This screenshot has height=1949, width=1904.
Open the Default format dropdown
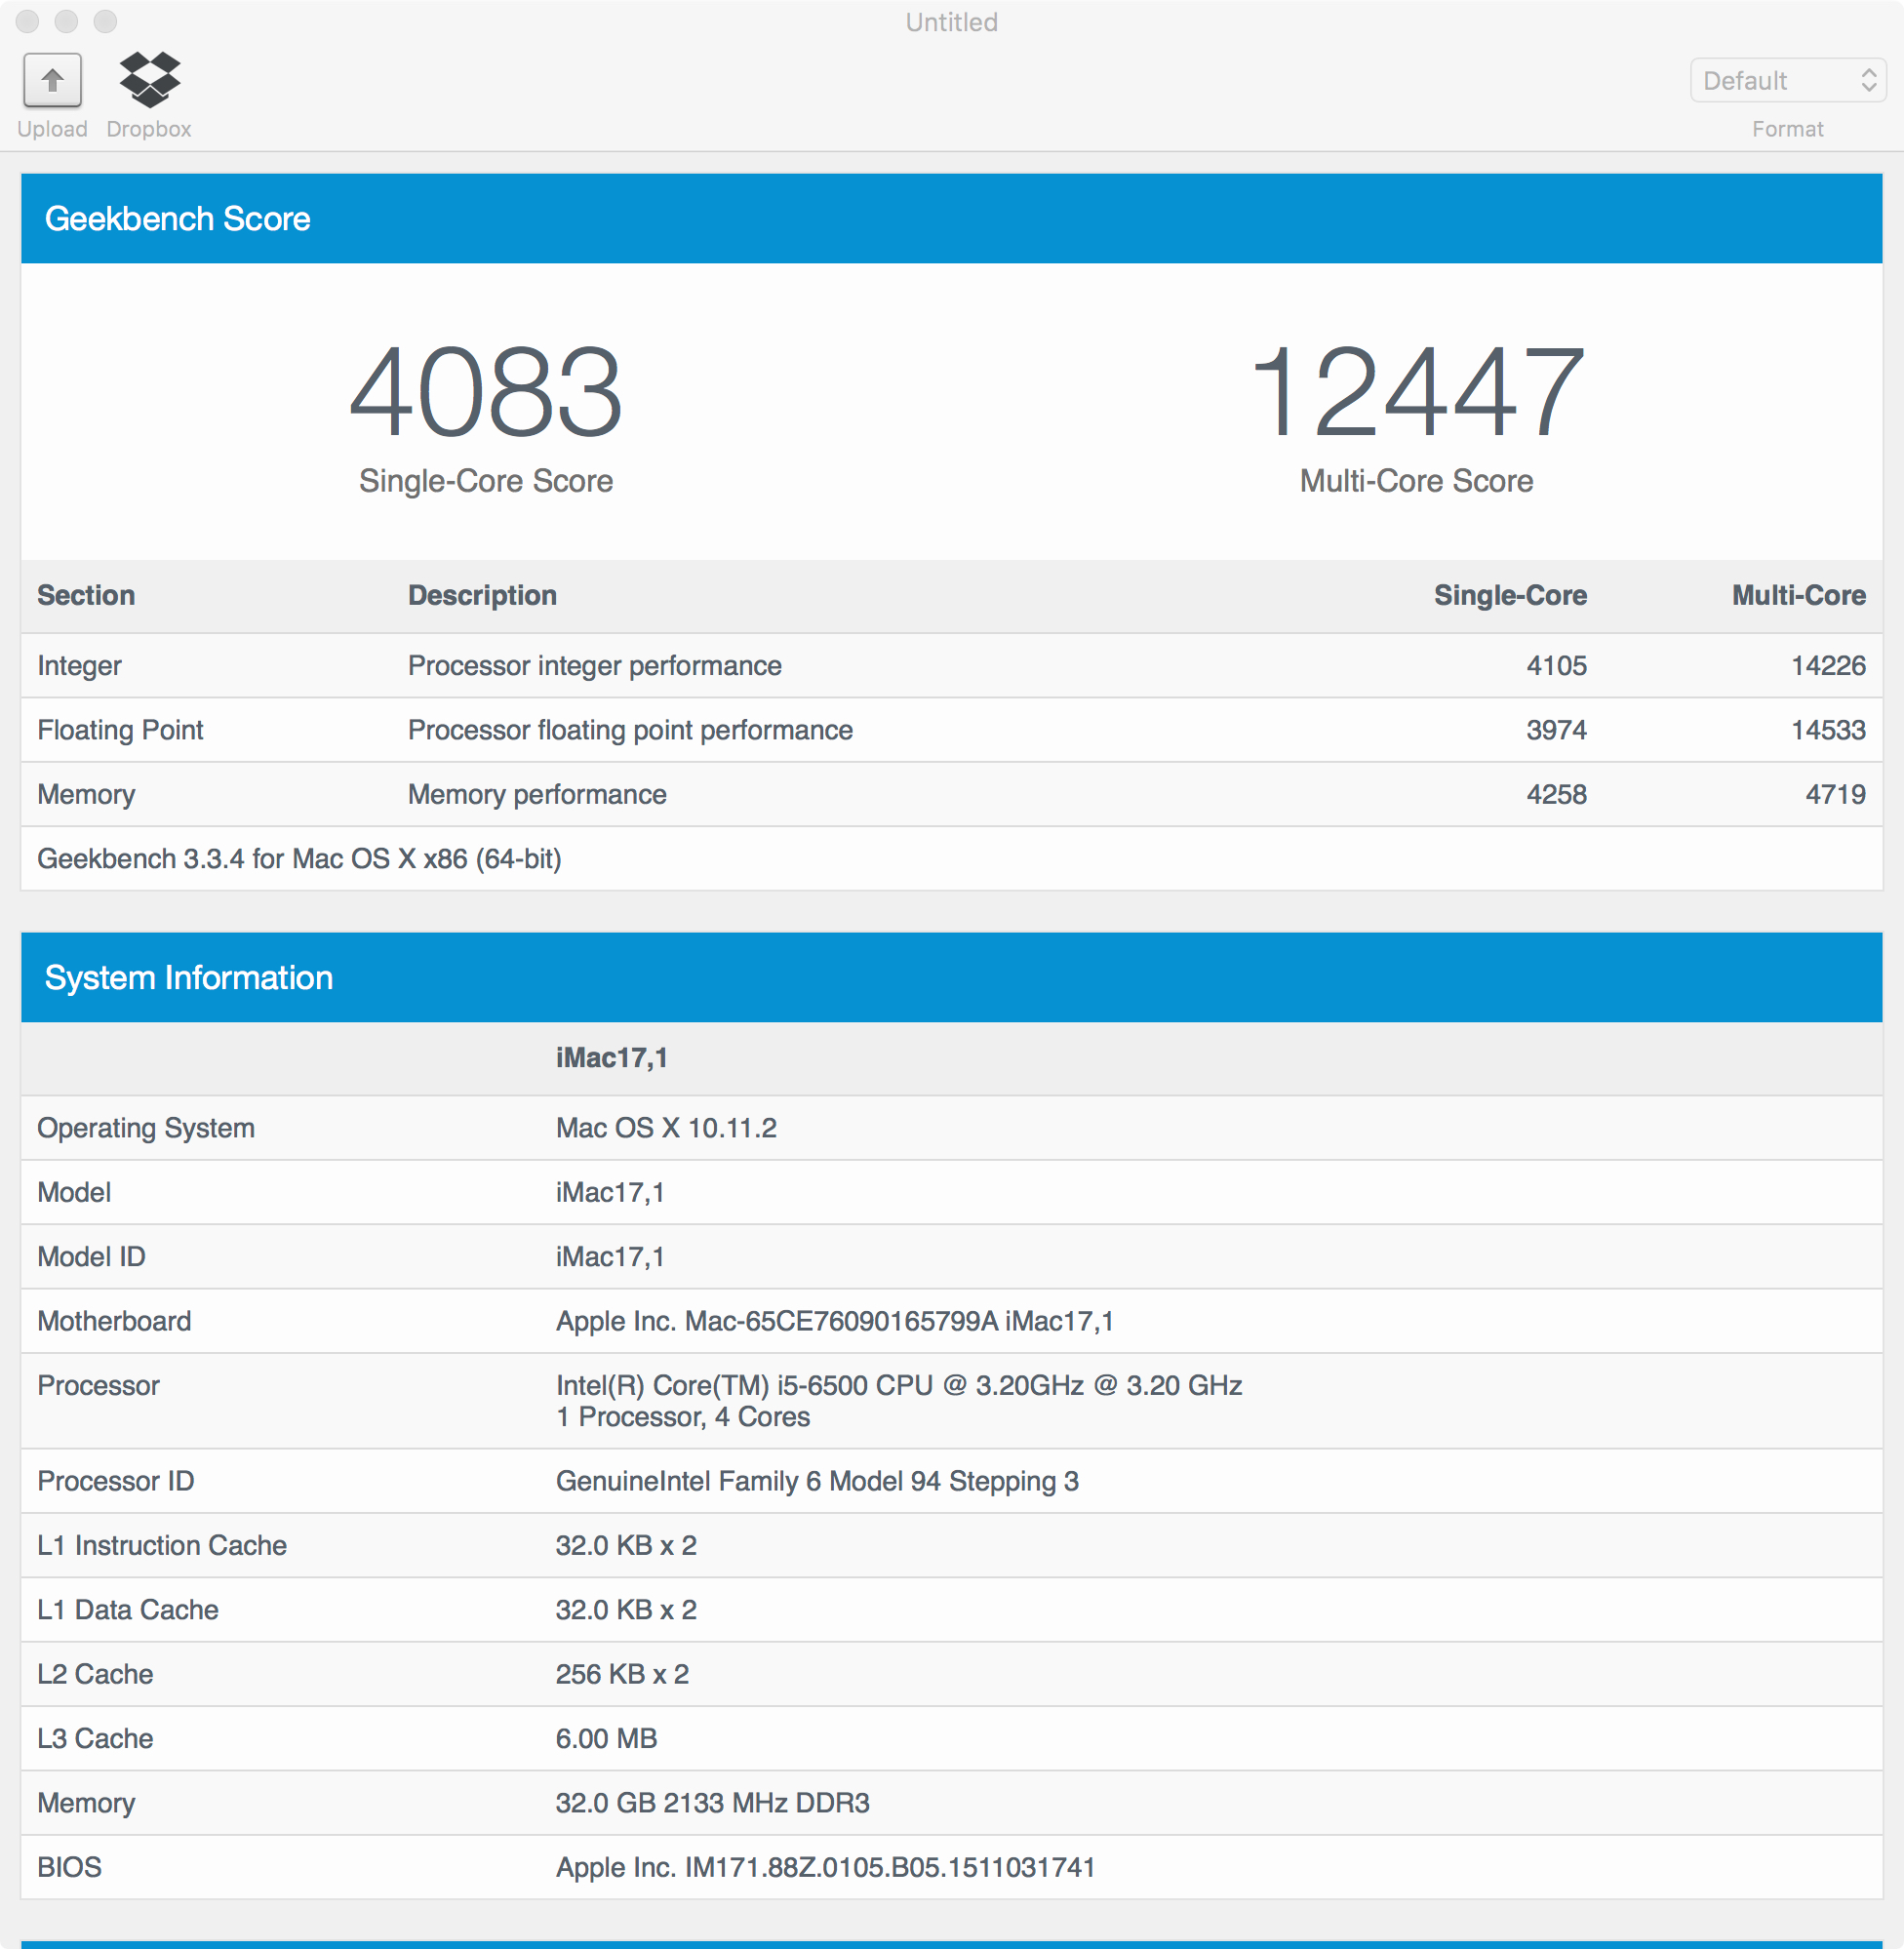point(1787,80)
